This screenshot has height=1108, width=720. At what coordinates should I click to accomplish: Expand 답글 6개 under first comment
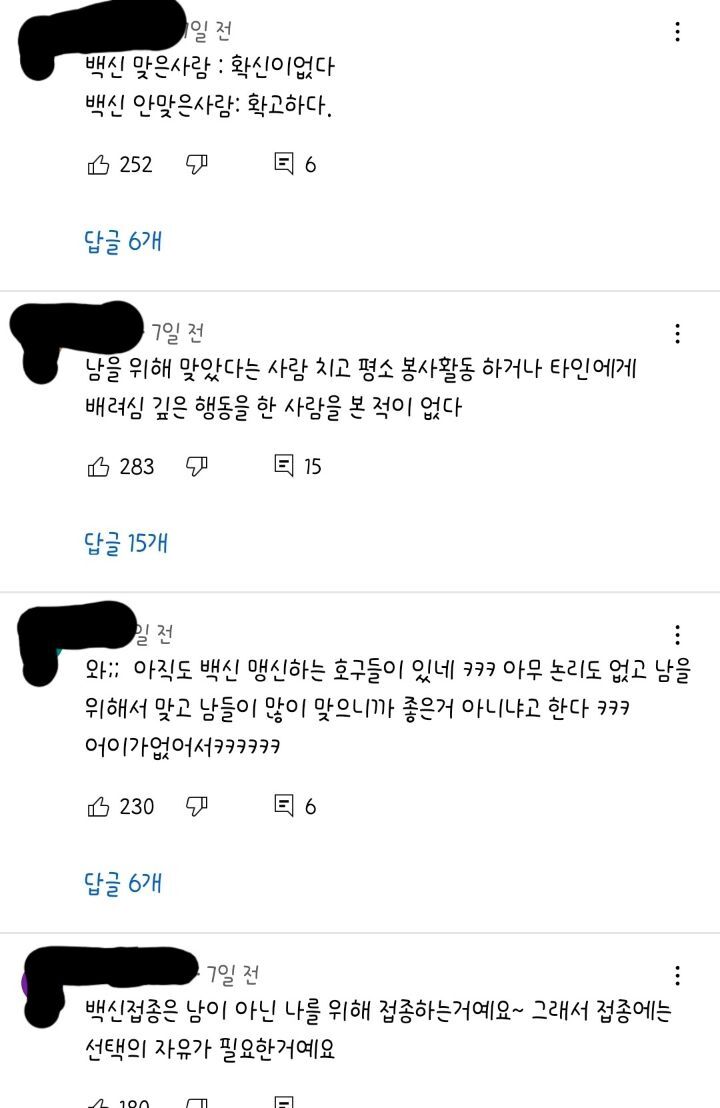(x=123, y=242)
